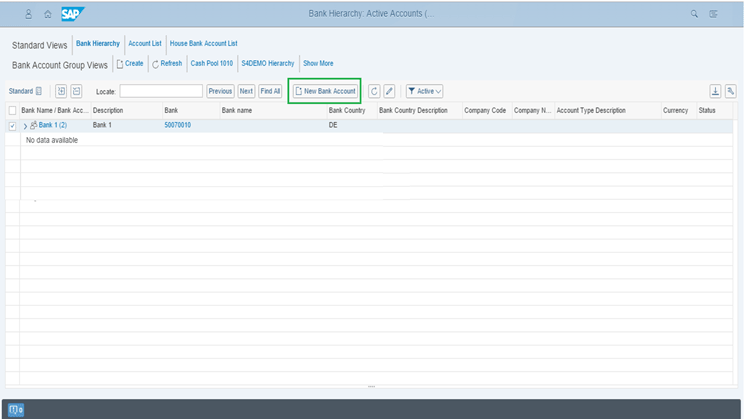Go to the SAP home icon
The image size is (745, 419).
pyautogui.click(x=47, y=14)
